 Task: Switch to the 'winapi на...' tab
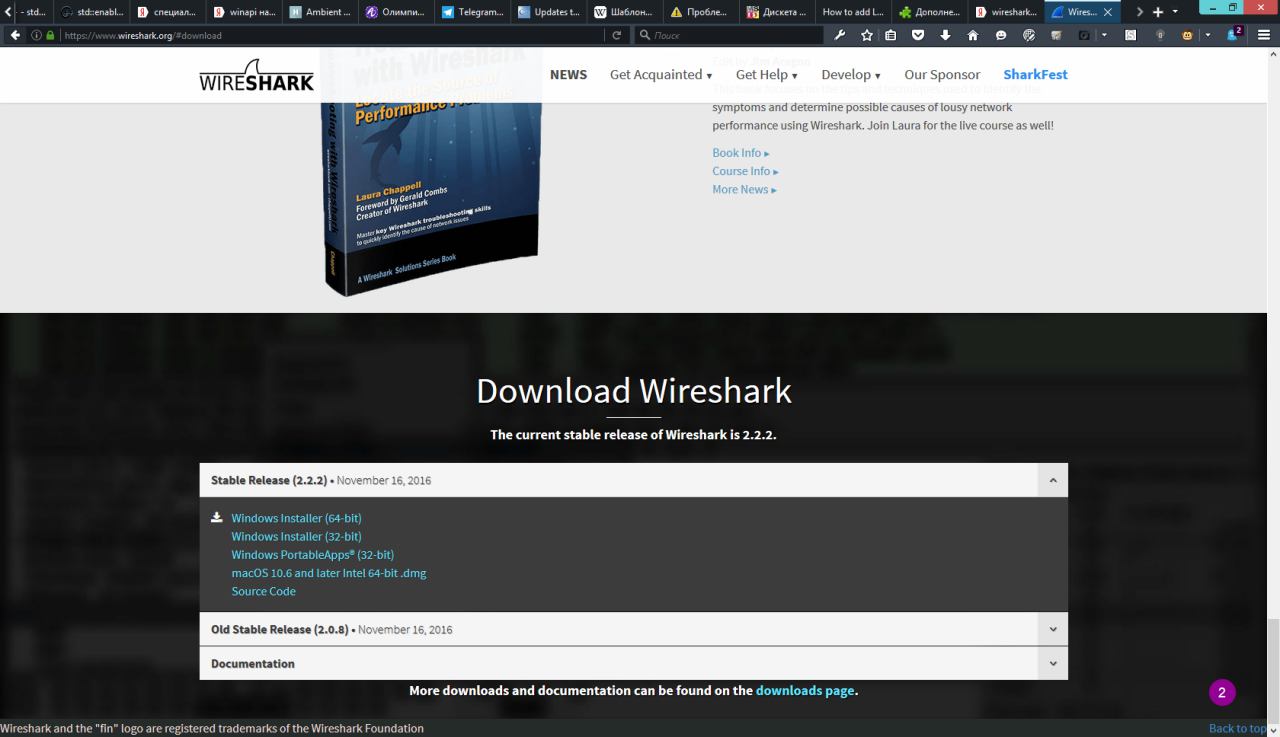[x=244, y=12]
